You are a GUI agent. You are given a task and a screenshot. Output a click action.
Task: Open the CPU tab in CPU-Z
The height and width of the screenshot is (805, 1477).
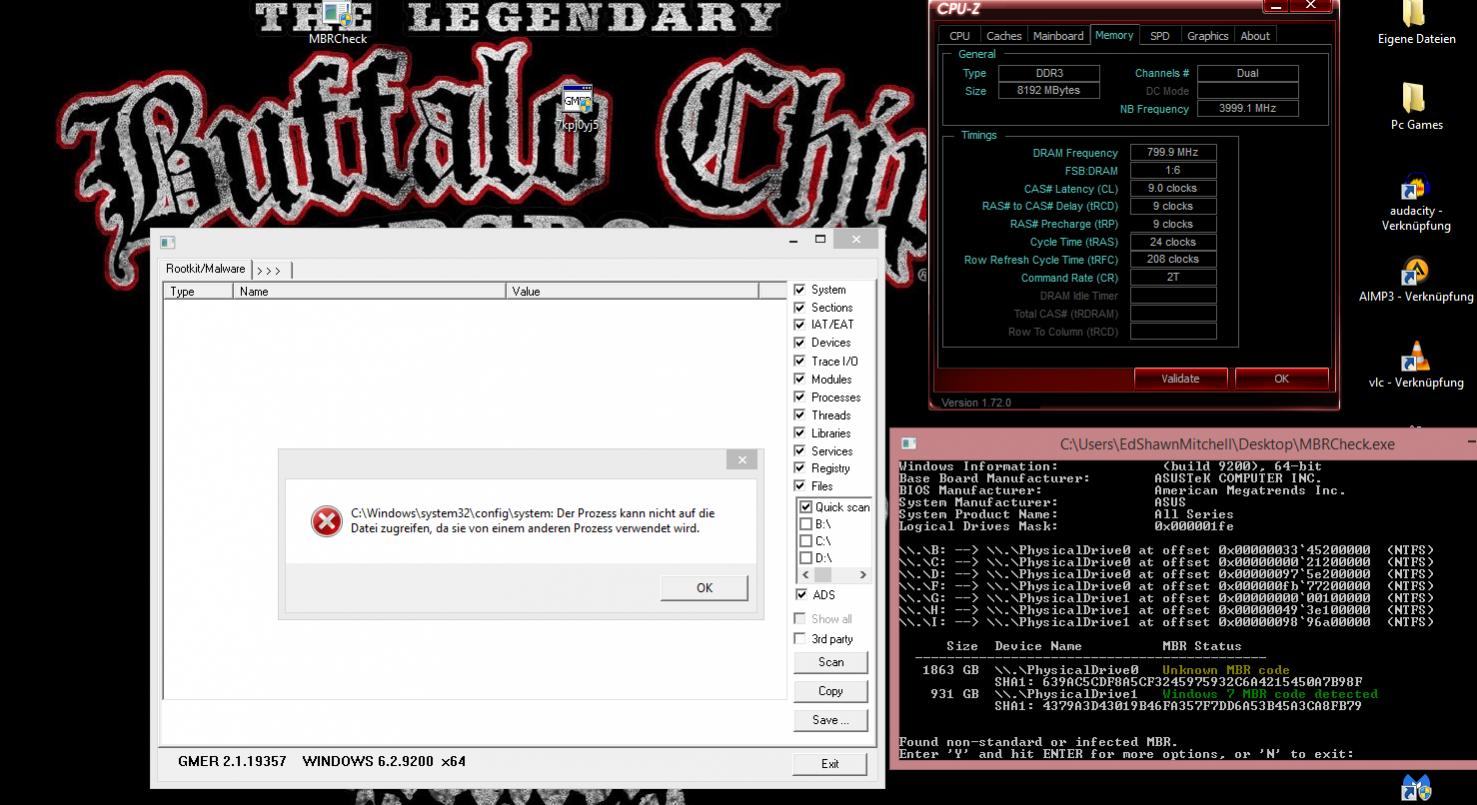[959, 36]
